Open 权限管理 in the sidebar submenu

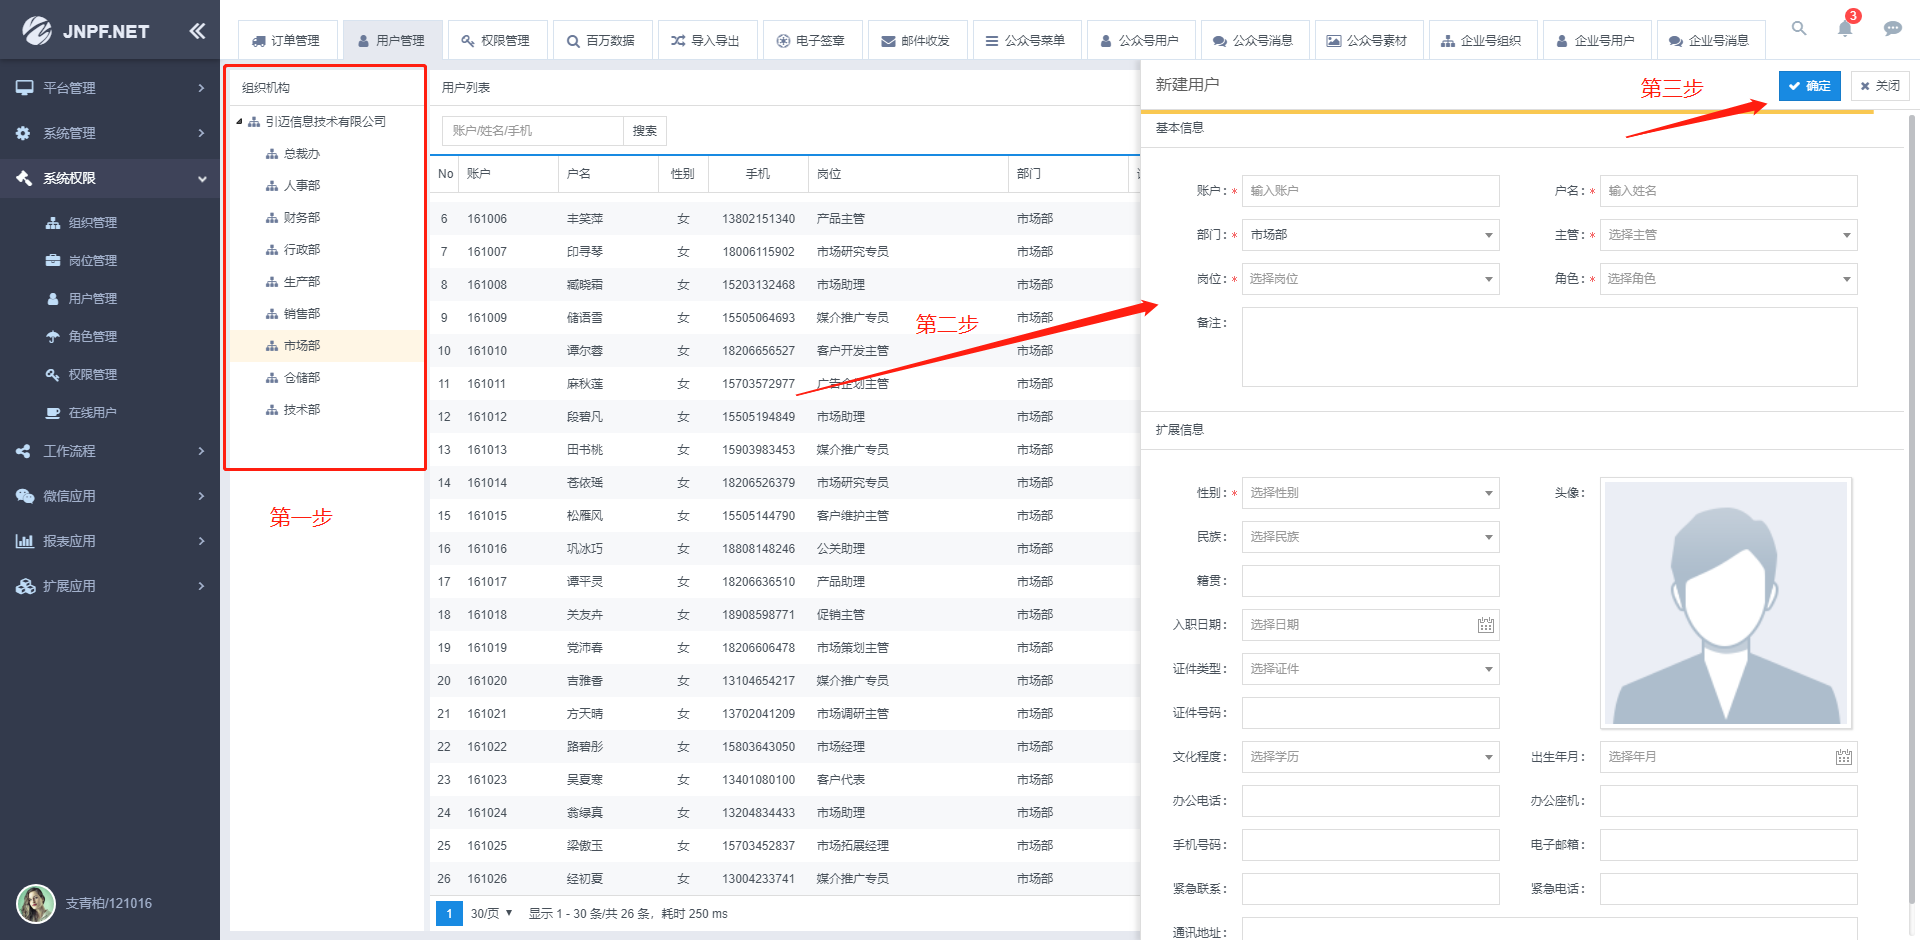point(92,375)
